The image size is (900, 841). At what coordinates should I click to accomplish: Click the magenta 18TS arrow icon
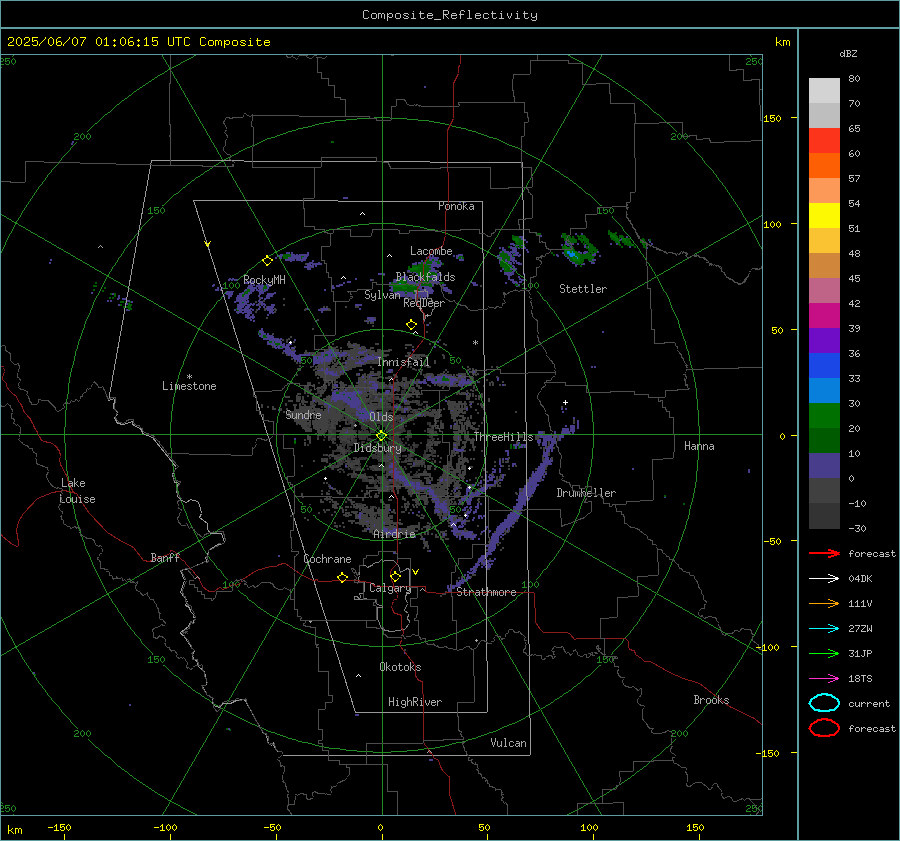pos(824,679)
